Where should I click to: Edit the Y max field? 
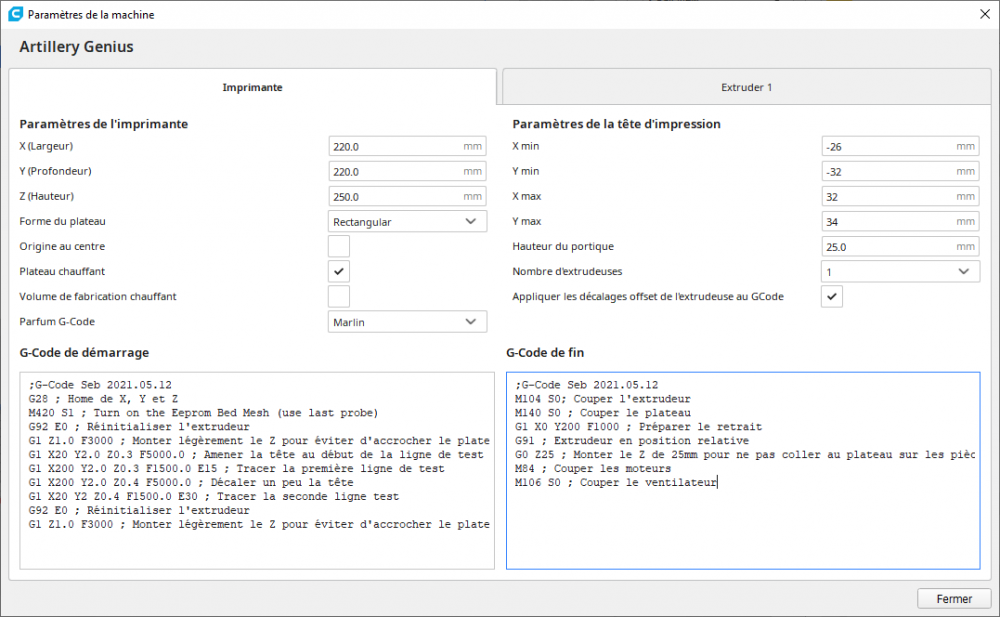900,221
